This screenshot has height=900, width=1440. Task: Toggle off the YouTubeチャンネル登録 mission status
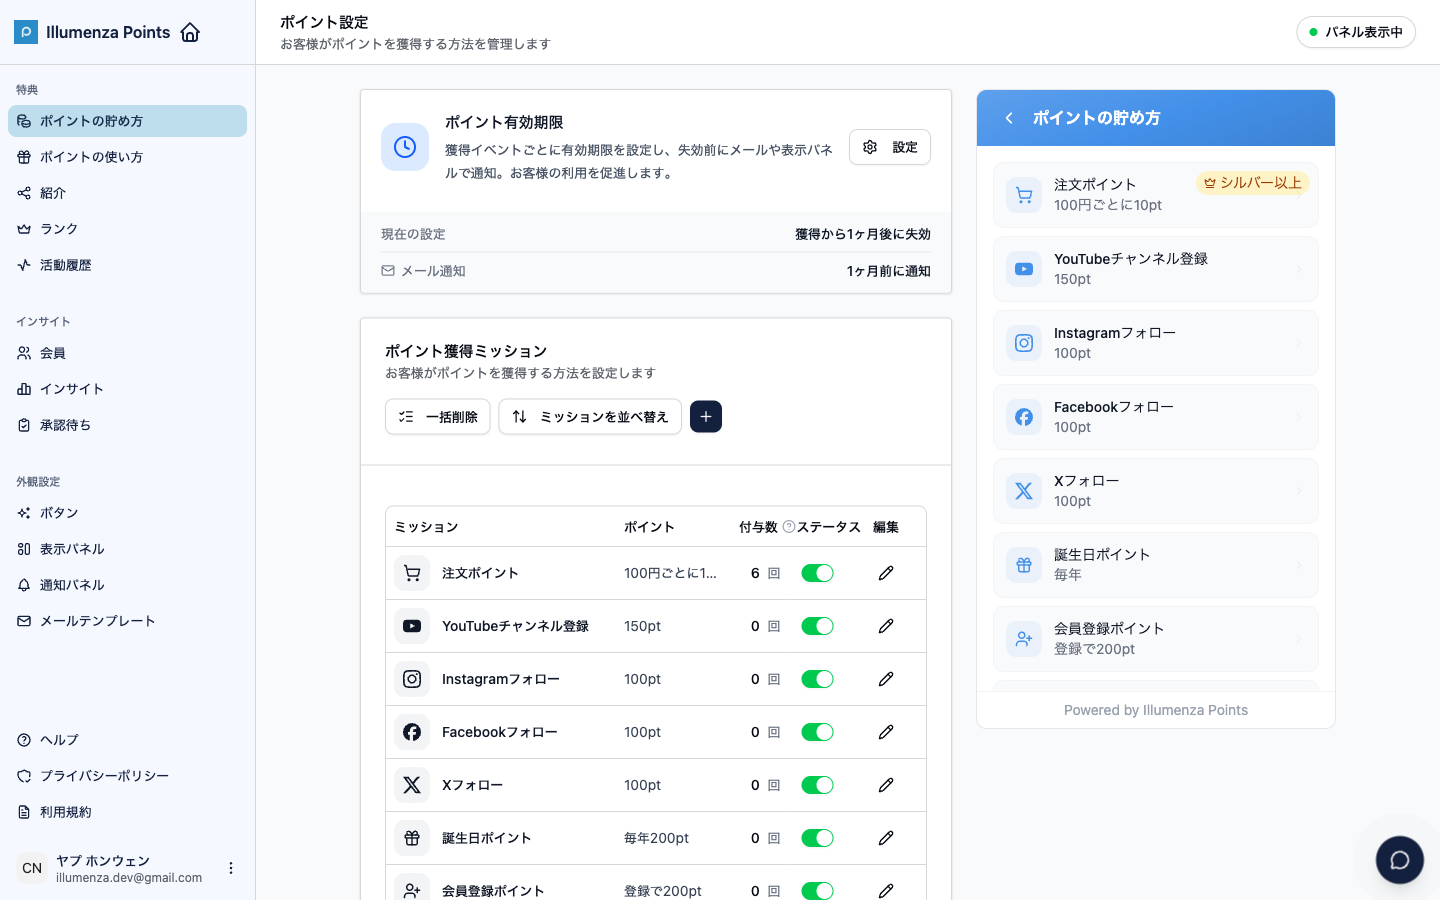(x=817, y=626)
